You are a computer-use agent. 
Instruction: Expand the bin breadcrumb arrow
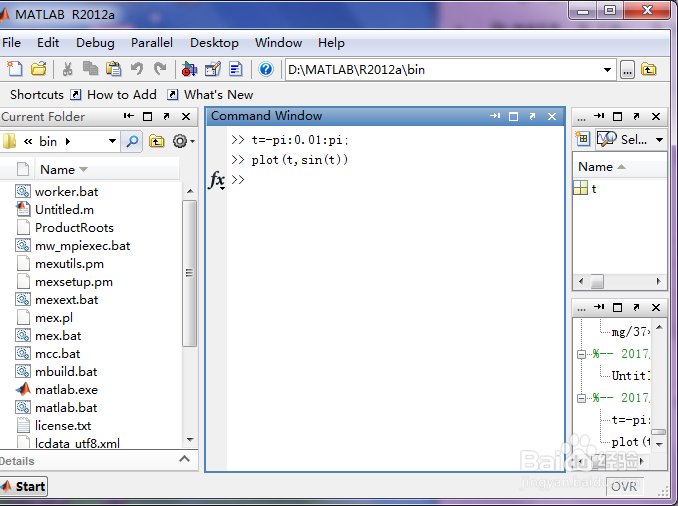click(x=68, y=141)
